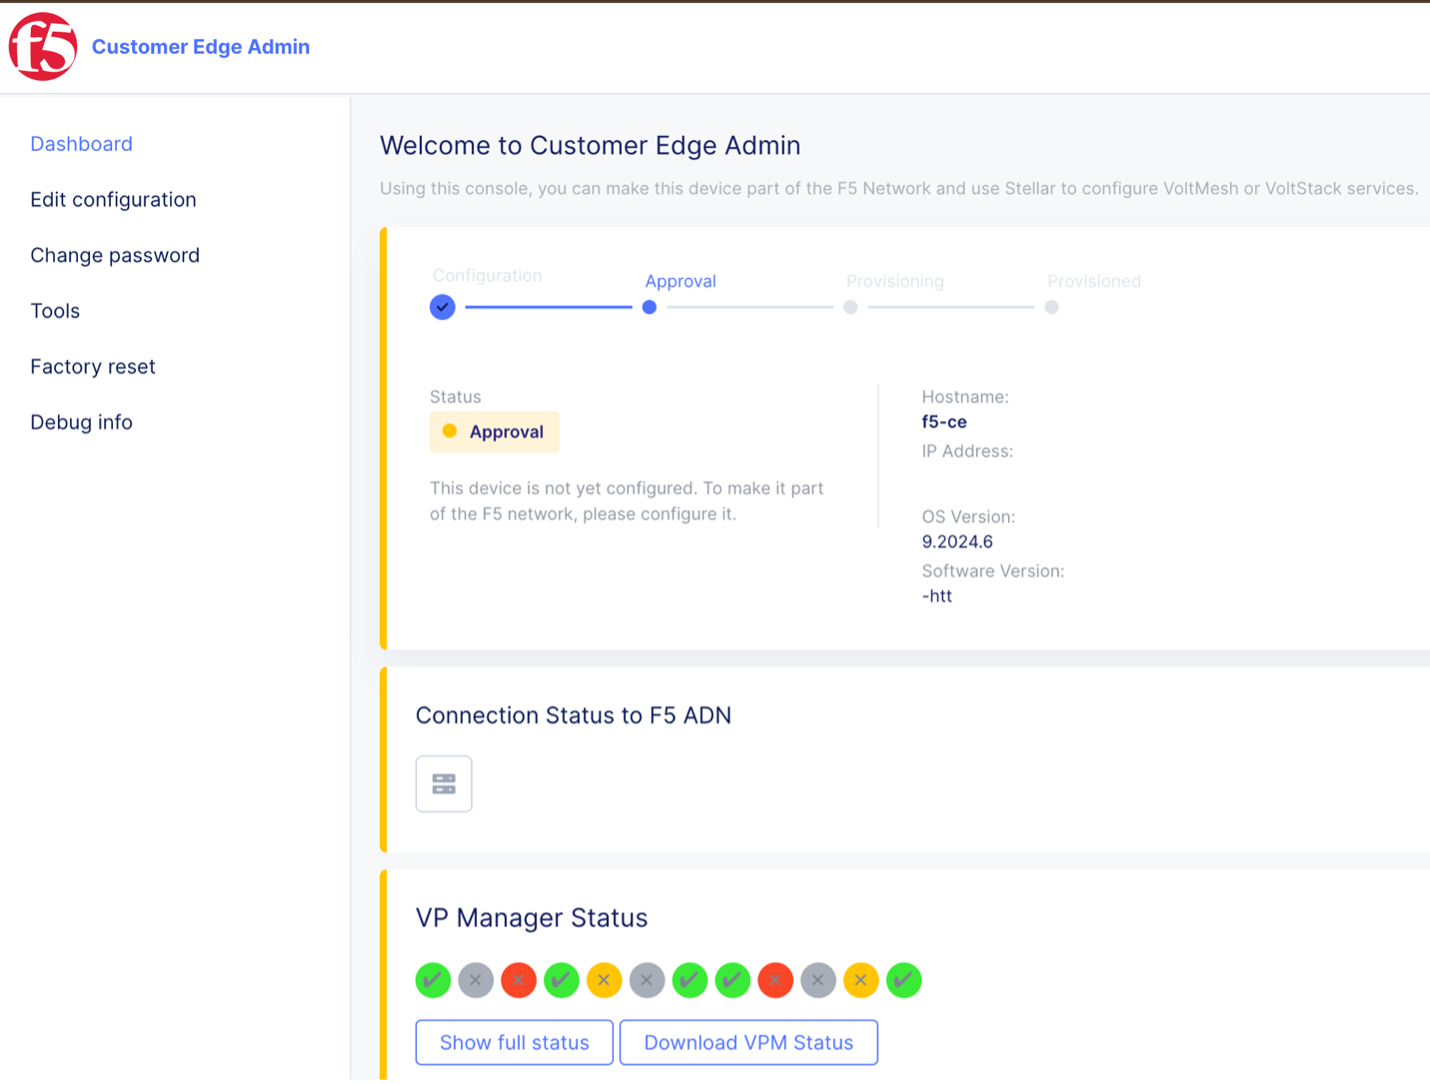Click the last green check VPM indicator
1430x1084 pixels.
(903, 980)
